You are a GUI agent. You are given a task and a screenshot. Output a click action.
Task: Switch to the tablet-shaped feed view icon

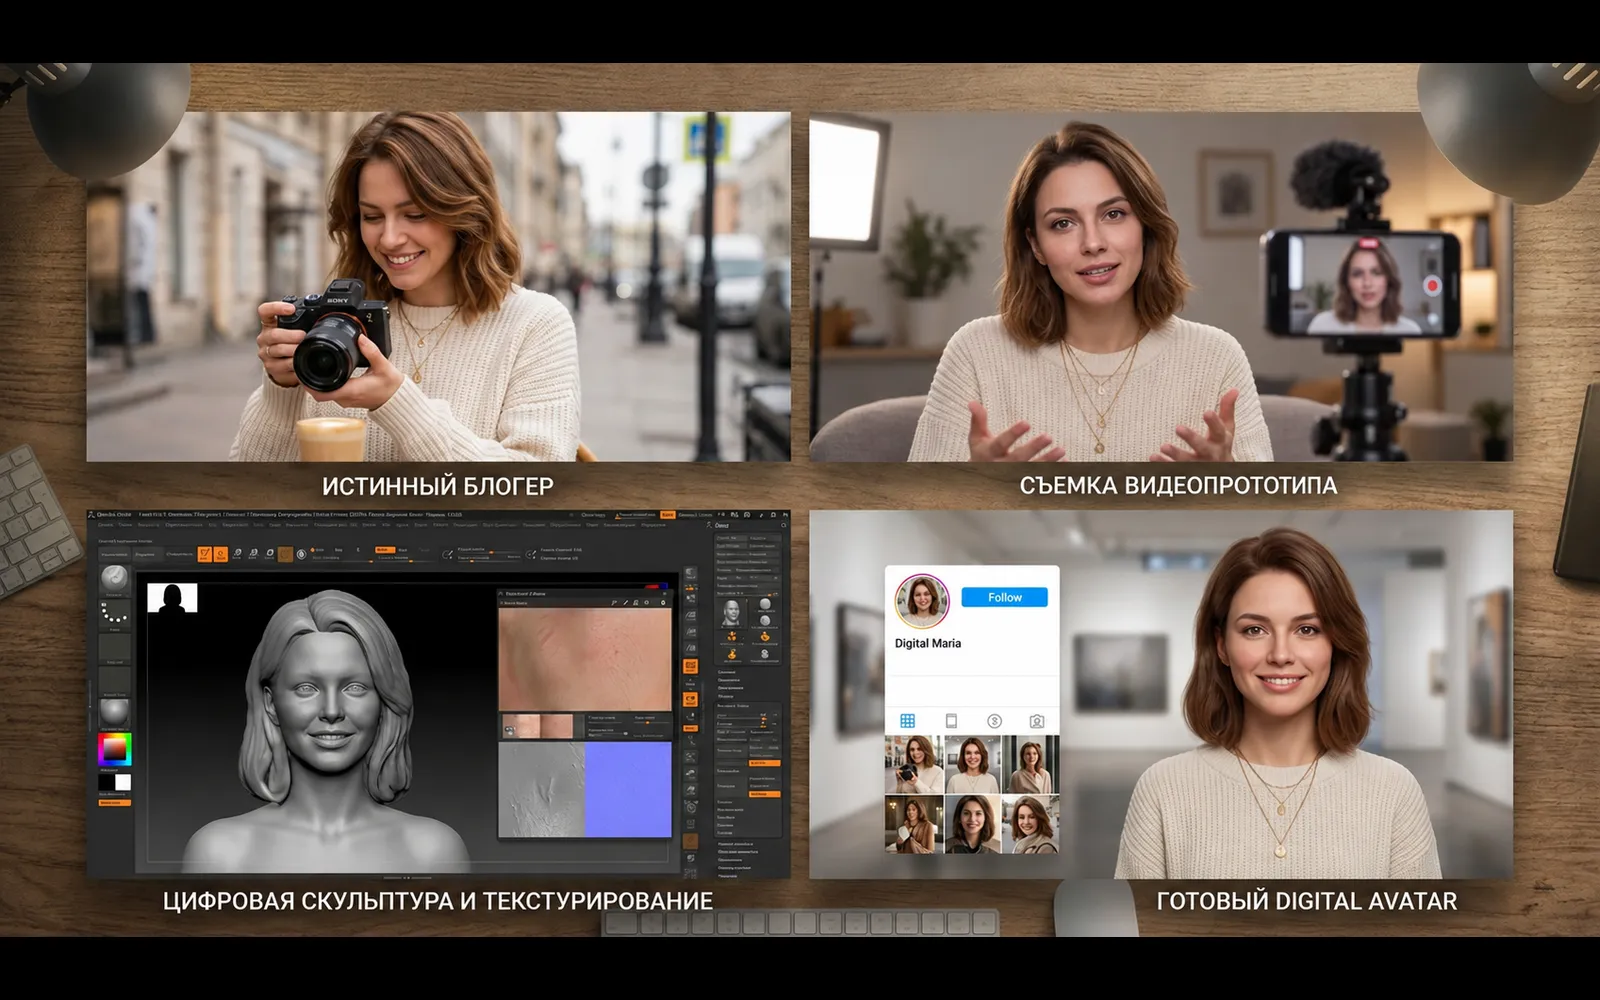pyautogui.click(x=951, y=721)
